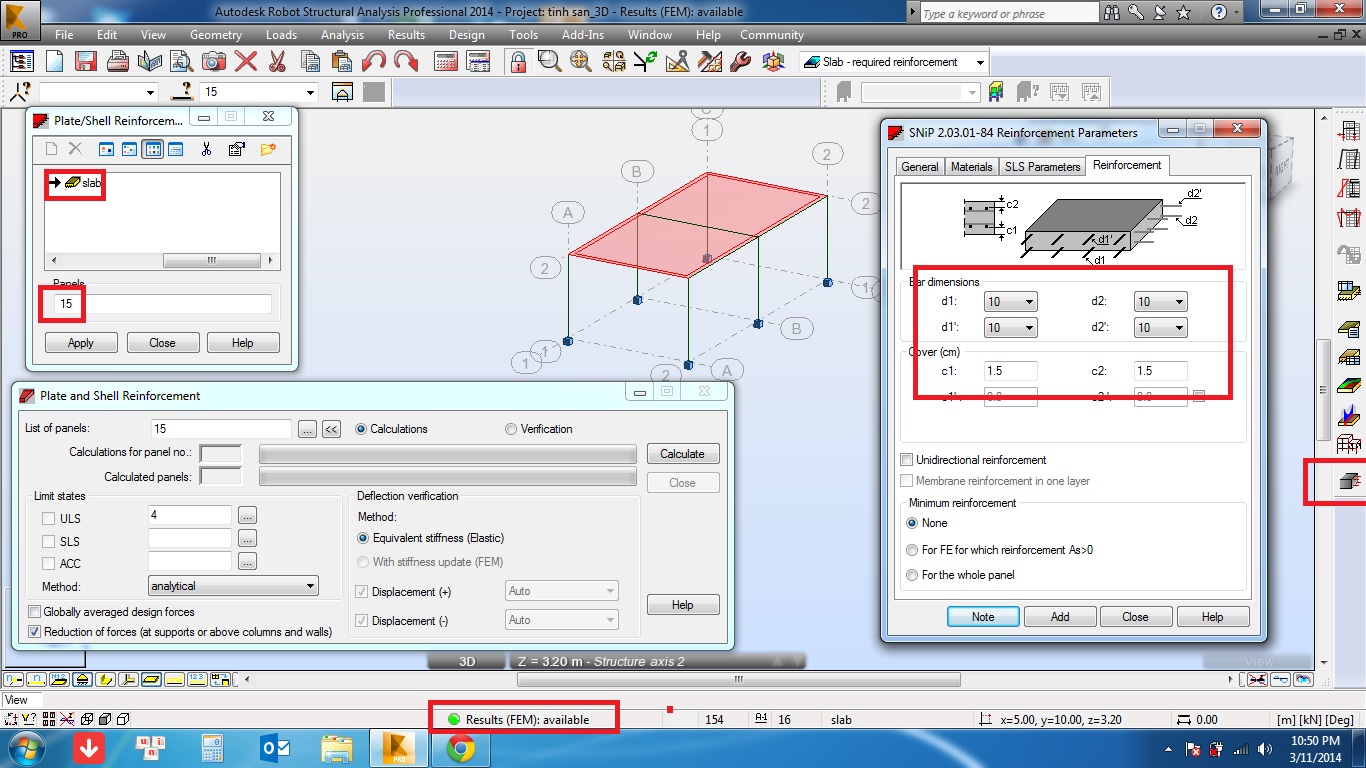Check the SLS limit state checkbox
1366x768 pixels.
tap(48, 541)
